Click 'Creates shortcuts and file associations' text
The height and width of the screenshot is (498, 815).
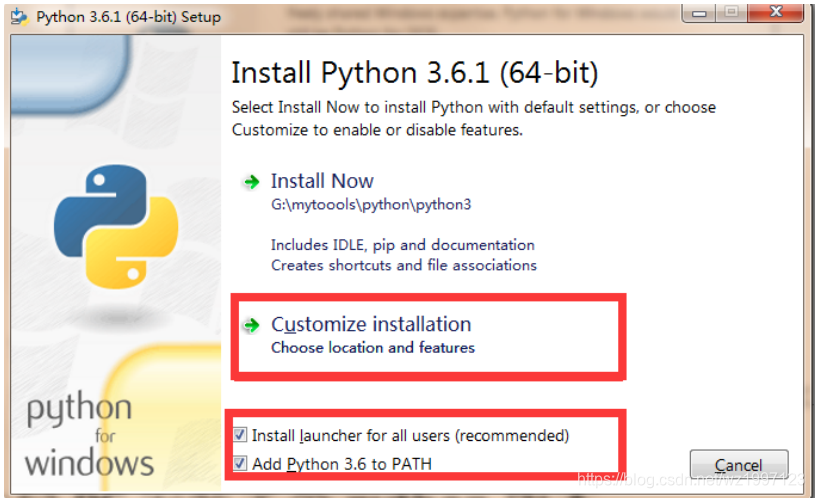pos(404,265)
